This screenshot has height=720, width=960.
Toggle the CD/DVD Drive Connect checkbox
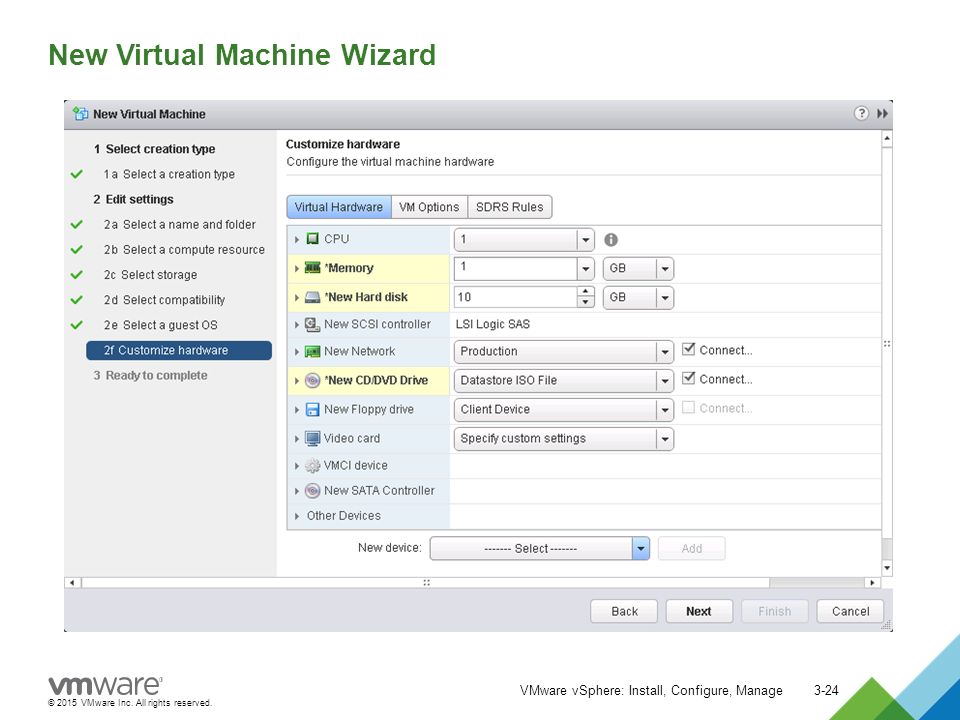(688, 378)
